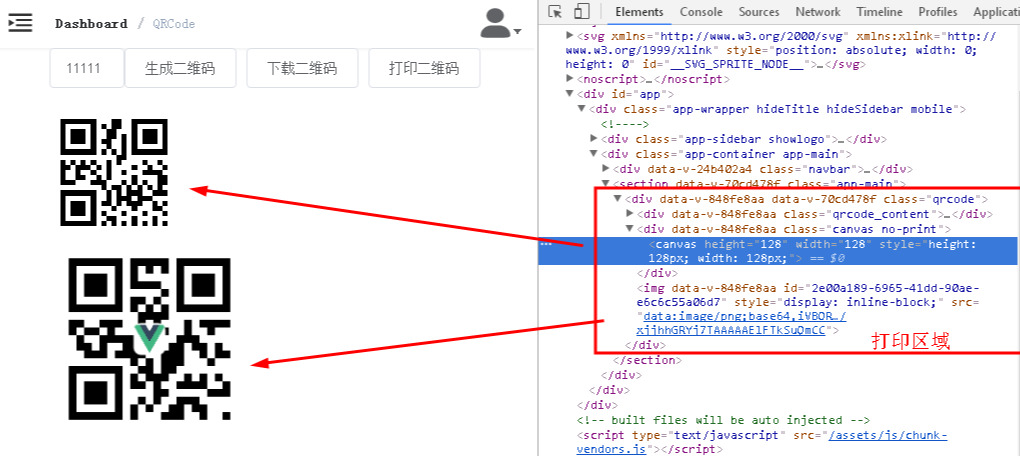1020x456 pixels.
Task: Switch to the Network tab
Action: point(818,12)
